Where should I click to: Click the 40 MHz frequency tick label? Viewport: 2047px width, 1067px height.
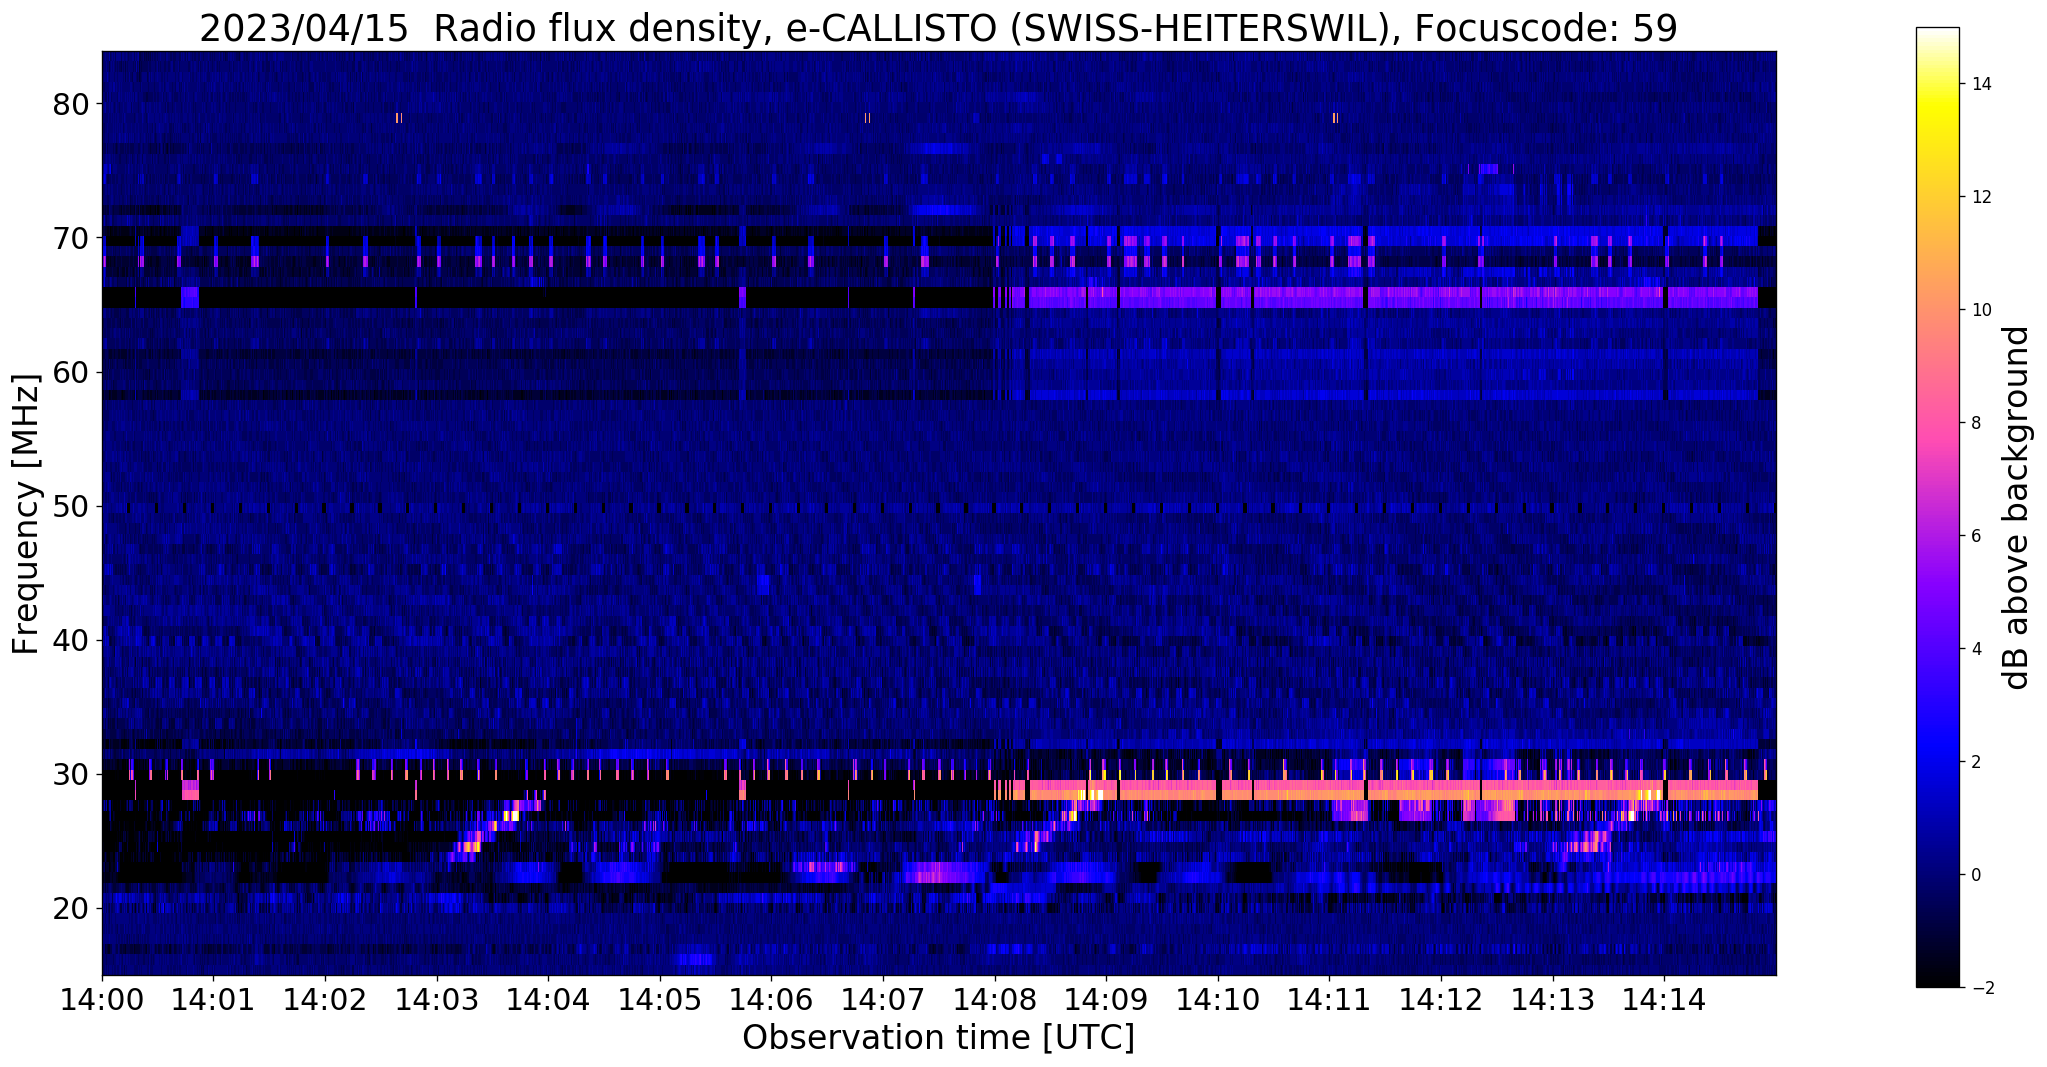point(72,640)
